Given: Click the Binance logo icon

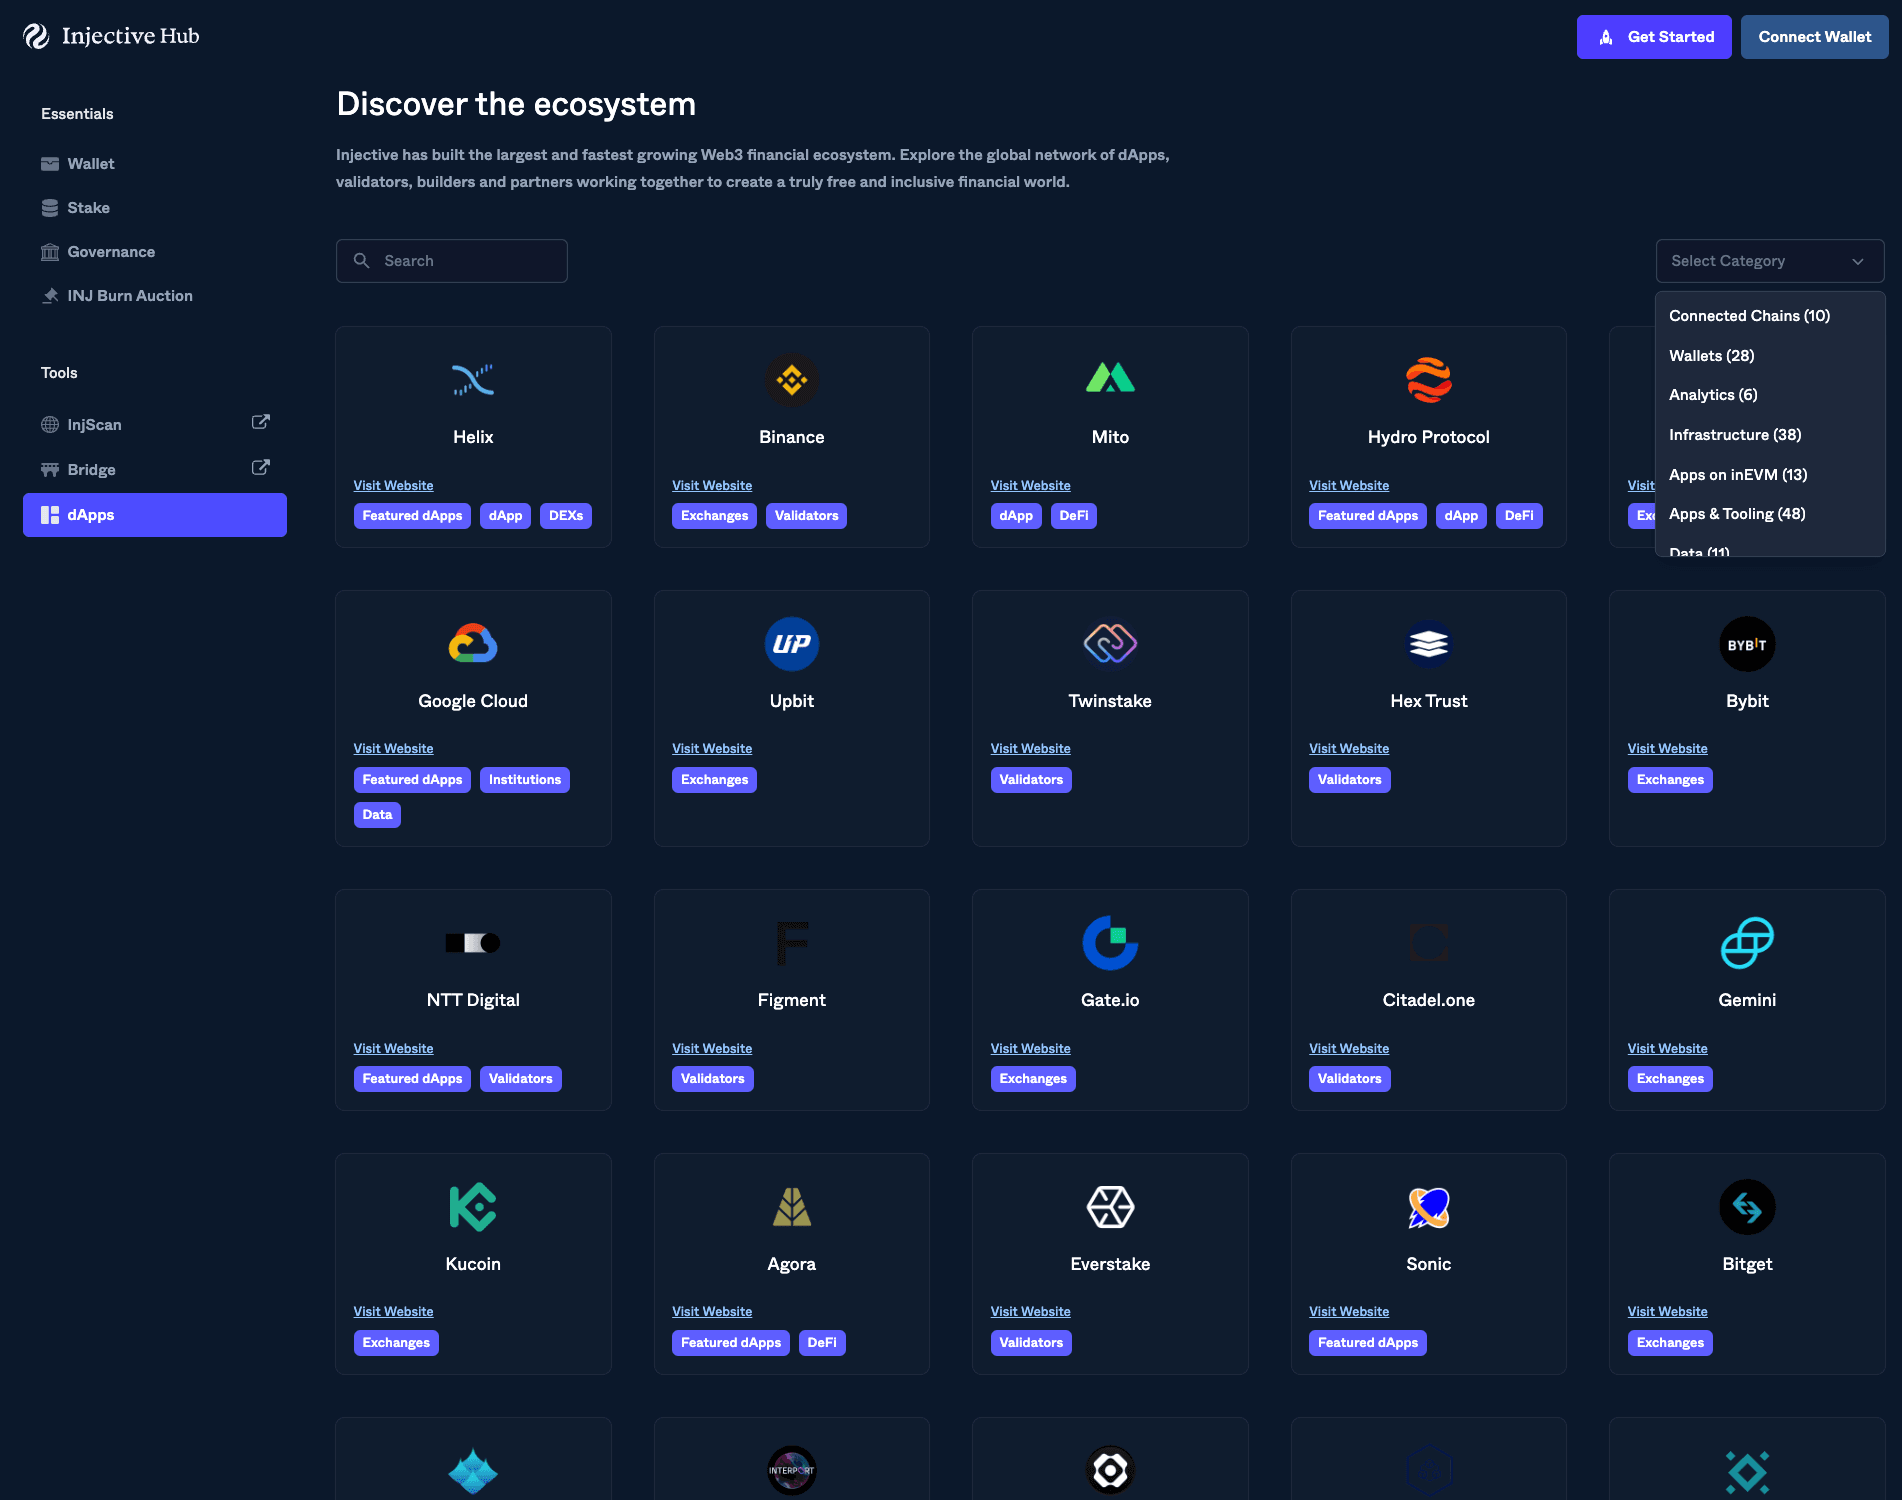Looking at the screenshot, I should click(792, 380).
